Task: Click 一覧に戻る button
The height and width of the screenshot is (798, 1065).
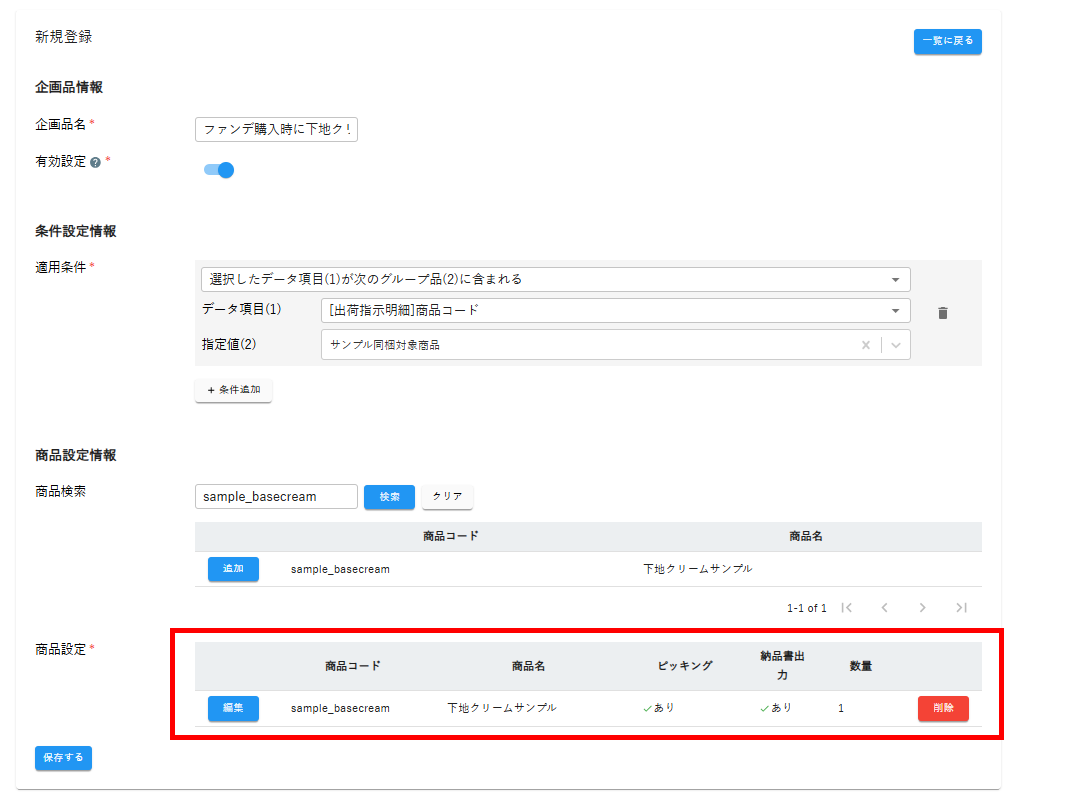Action: [947, 41]
